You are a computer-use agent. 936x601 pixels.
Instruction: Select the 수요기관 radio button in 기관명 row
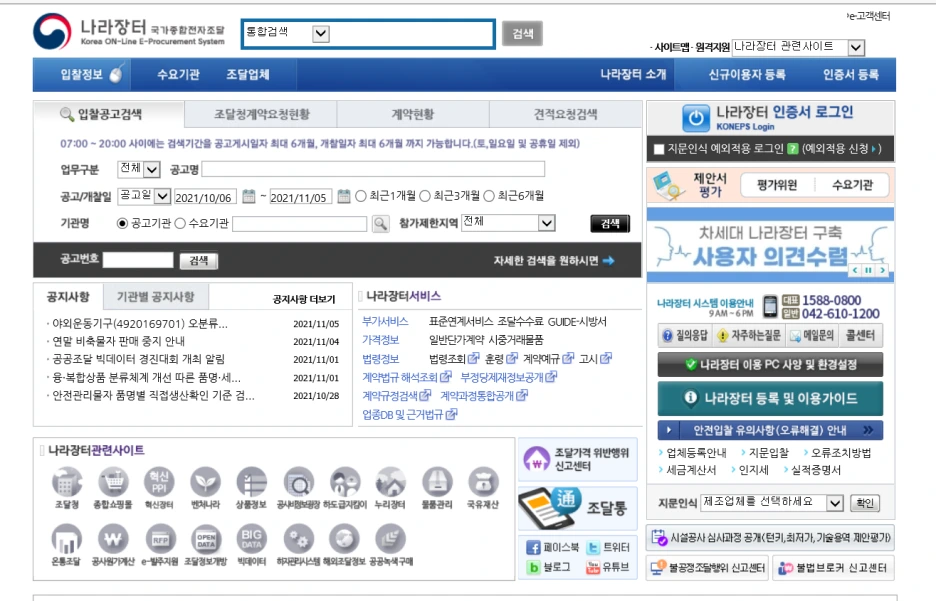point(180,223)
